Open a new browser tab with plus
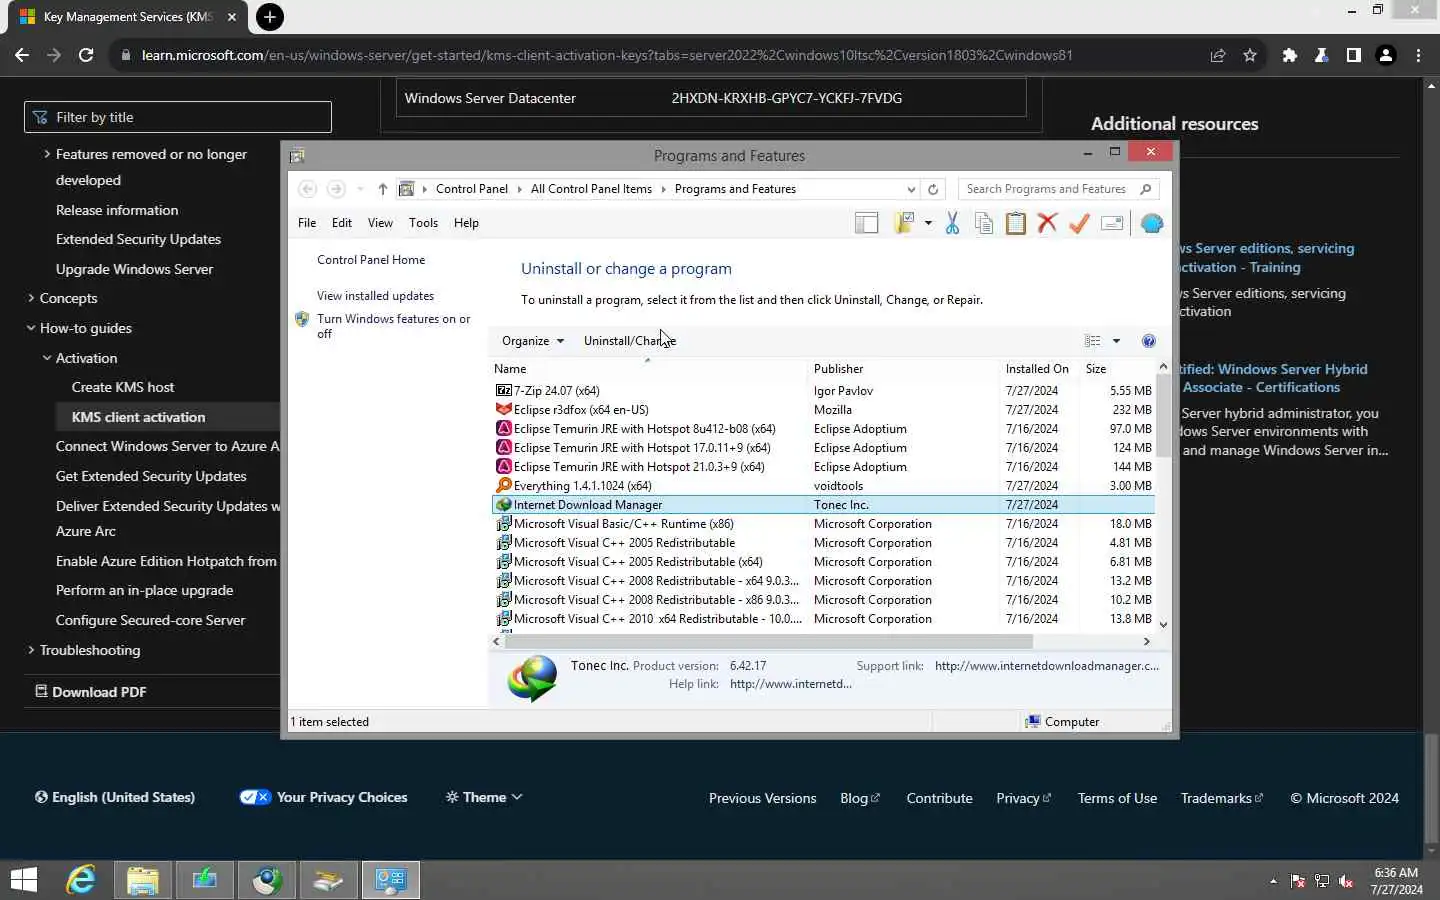The image size is (1440, 900). pyautogui.click(x=269, y=17)
